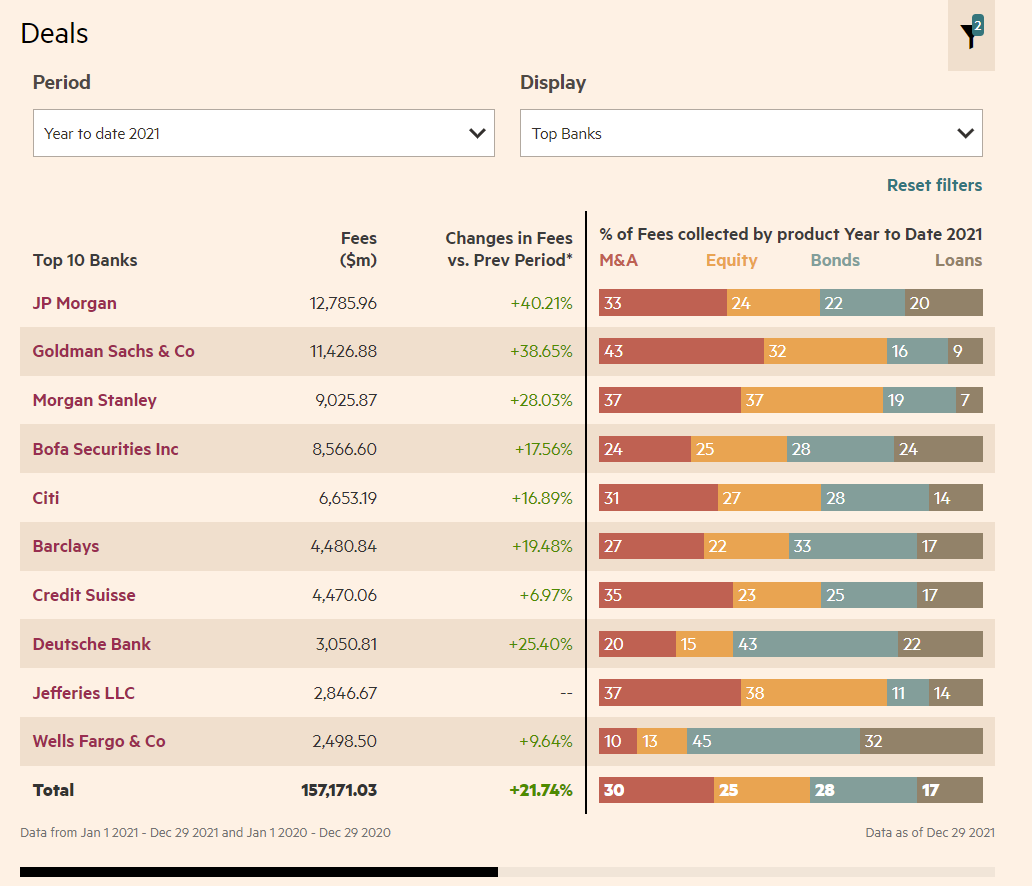Click the Reset filters link

click(x=934, y=185)
